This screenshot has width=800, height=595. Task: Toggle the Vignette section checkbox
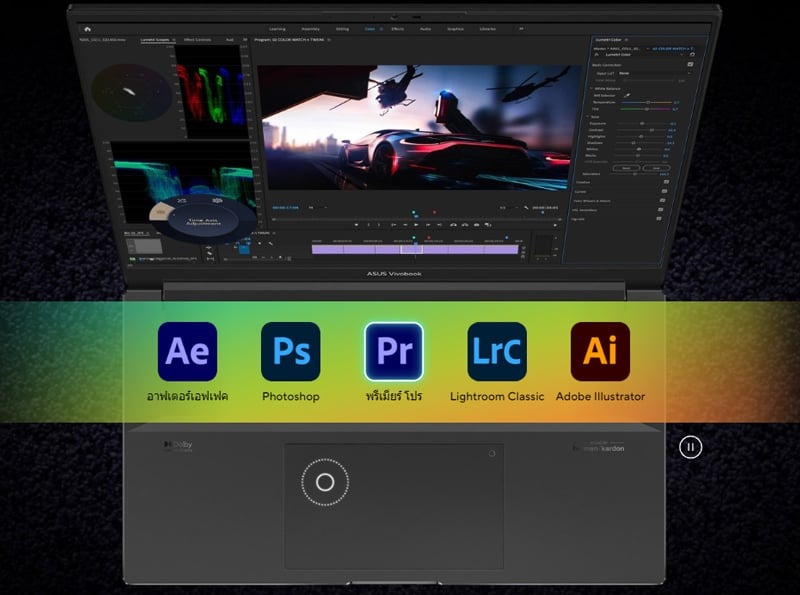point(659,219)
